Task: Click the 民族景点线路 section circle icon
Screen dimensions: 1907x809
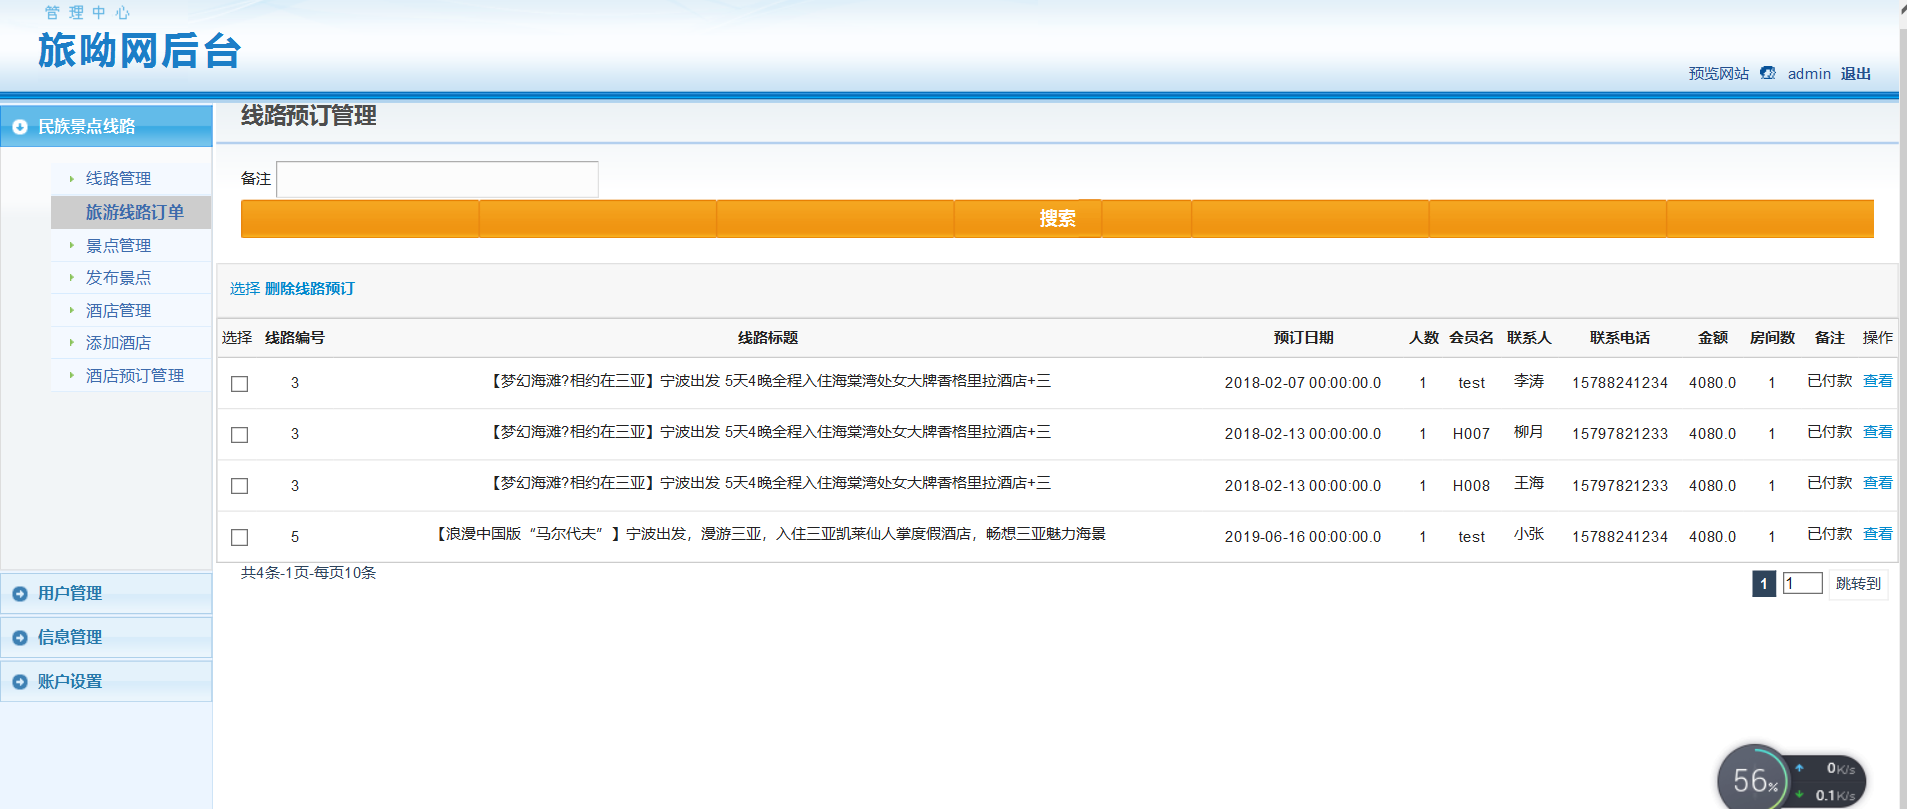Action: click(20, 127)
